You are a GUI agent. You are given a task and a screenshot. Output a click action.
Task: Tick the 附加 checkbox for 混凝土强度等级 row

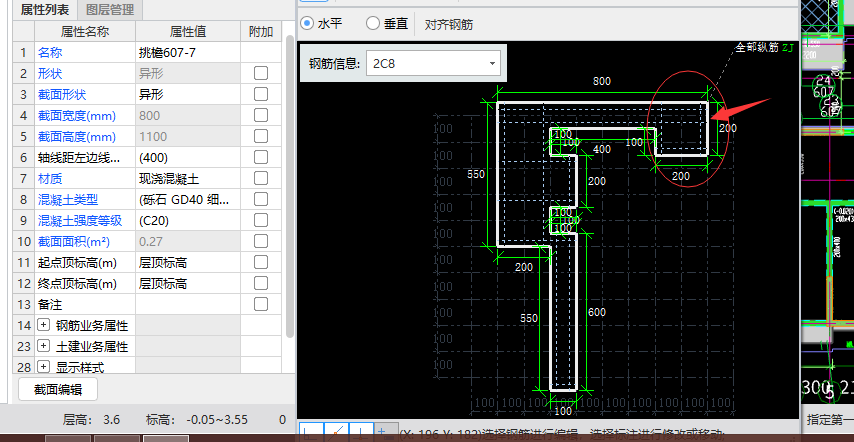pyautogui.click(x=261, y=220)
